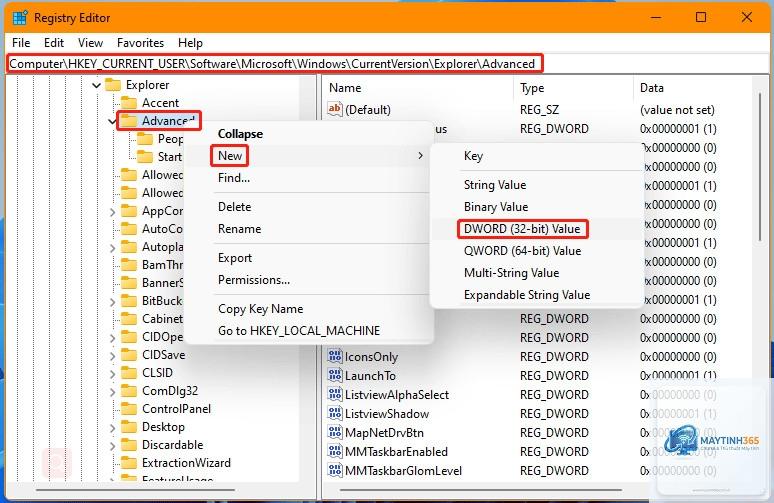Click the CIDSave folder icon
This screenshot has height=503, width=774.
[x=129, y=354]
